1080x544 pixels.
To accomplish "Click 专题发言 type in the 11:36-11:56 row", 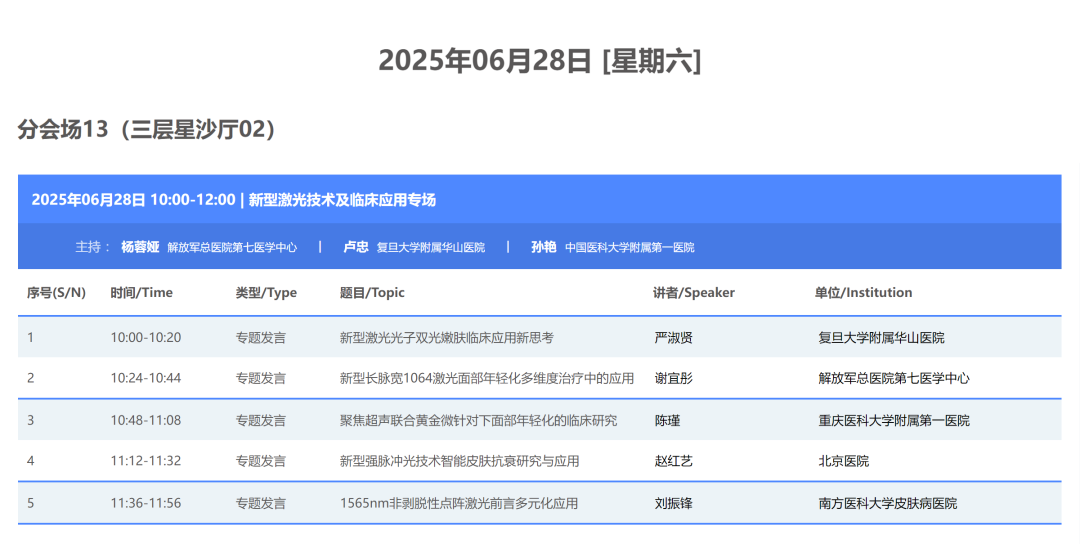I will pos(260,503).
